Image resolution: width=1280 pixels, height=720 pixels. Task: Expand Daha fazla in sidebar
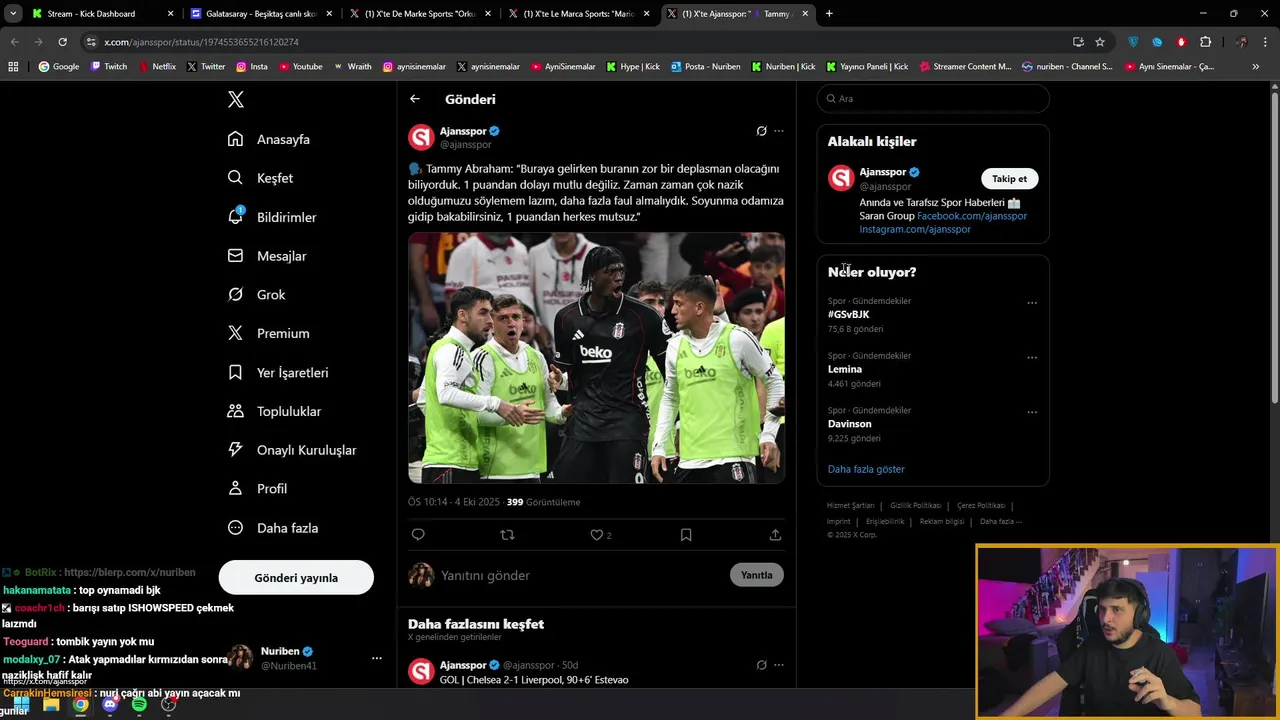[x=273, y=528]
